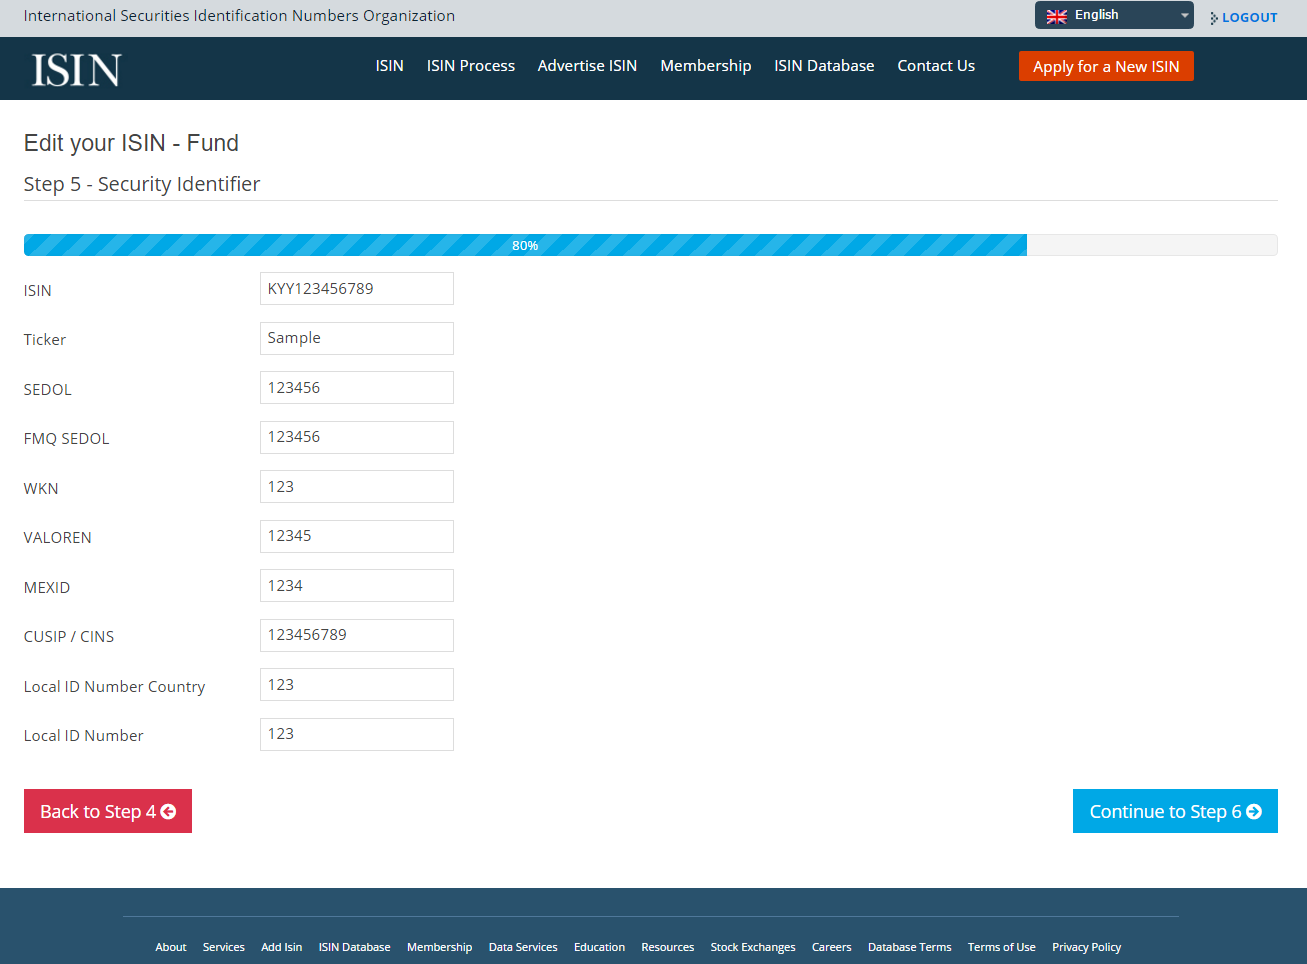Click the UK flag icon in the language selector
Screen dimensions: 1307x964
[1057, 15]
